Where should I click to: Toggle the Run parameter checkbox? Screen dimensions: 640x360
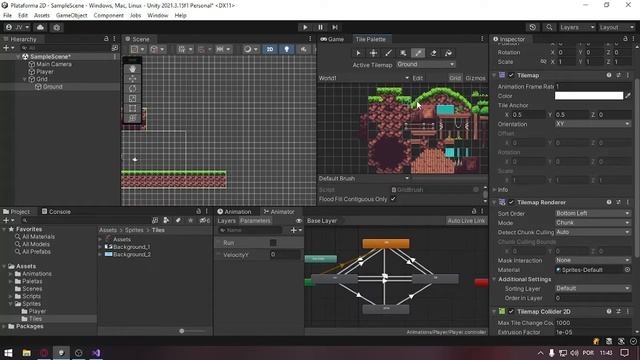tap(273, 242)
